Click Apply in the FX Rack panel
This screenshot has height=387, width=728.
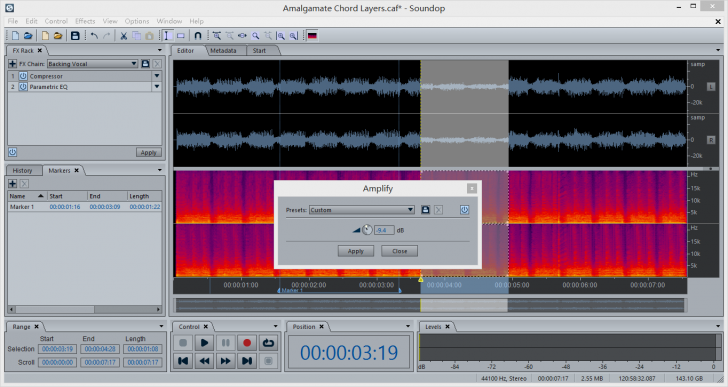pyautogui.click(x=149, y=152)
